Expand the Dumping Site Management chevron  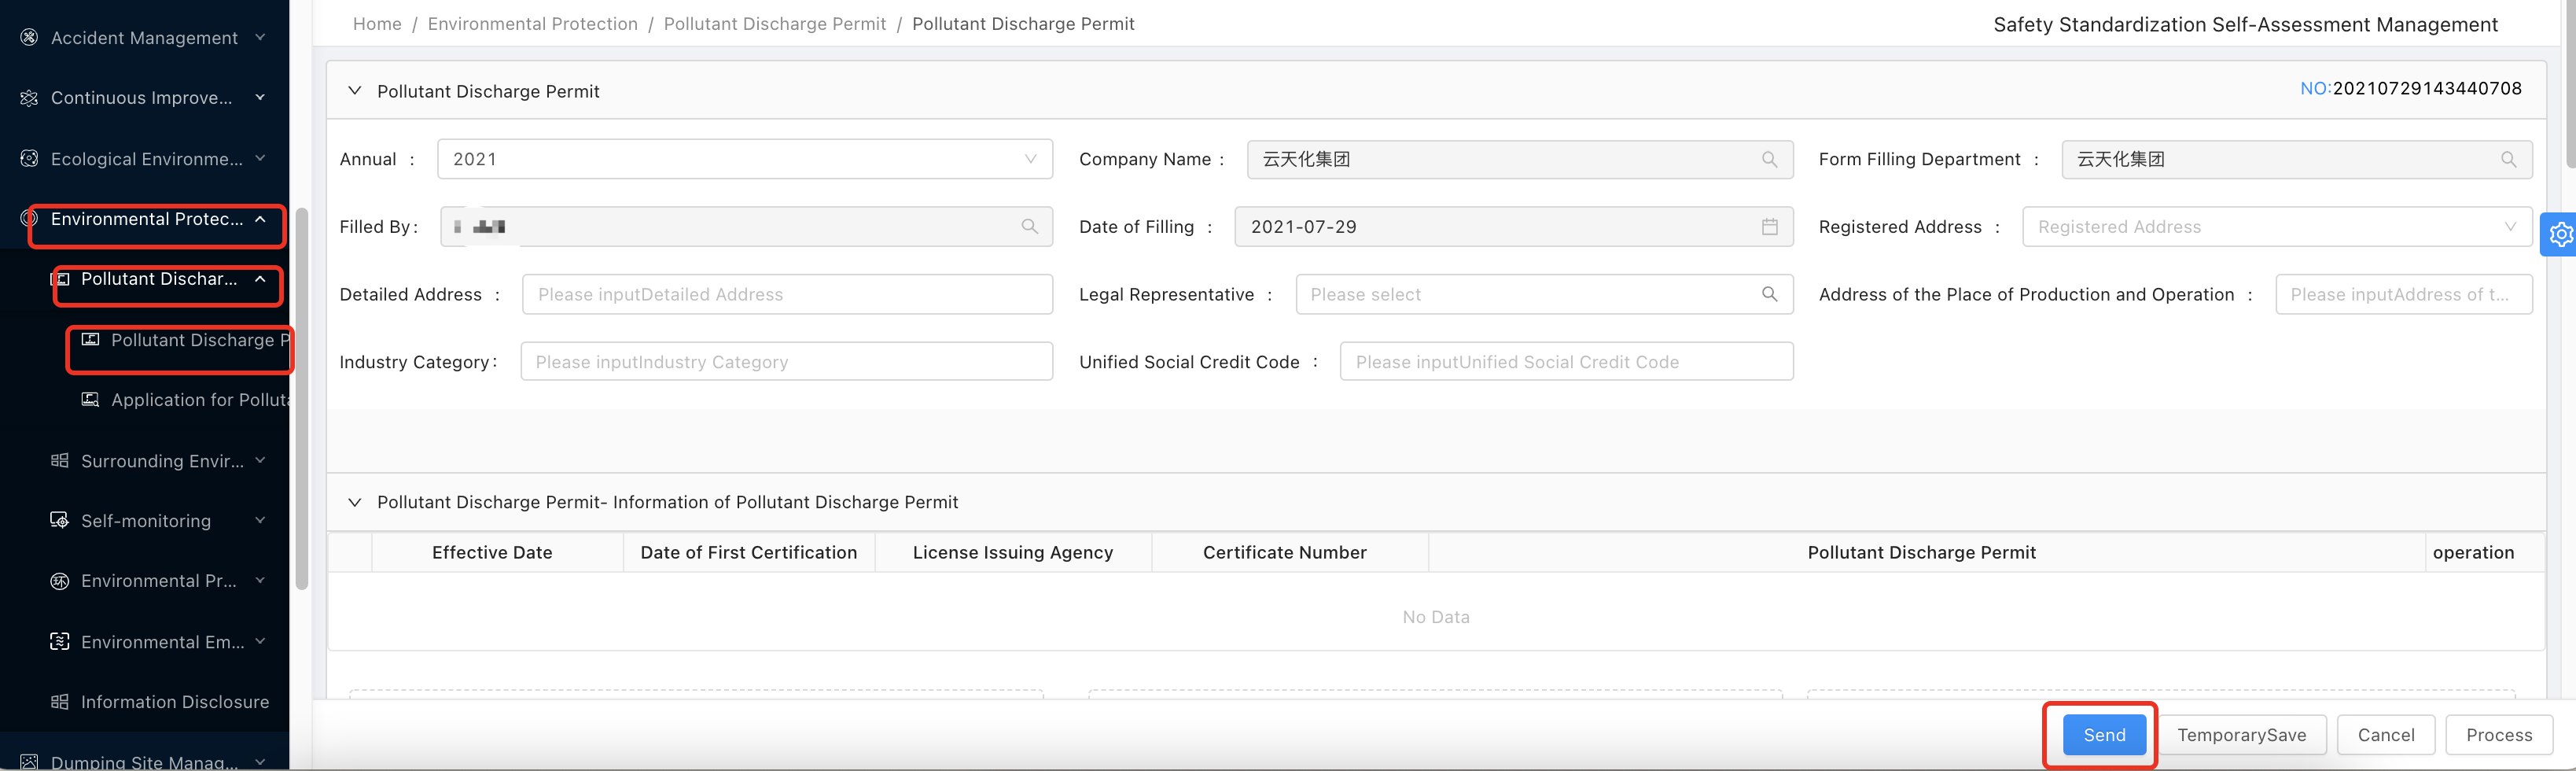[260, 762]
